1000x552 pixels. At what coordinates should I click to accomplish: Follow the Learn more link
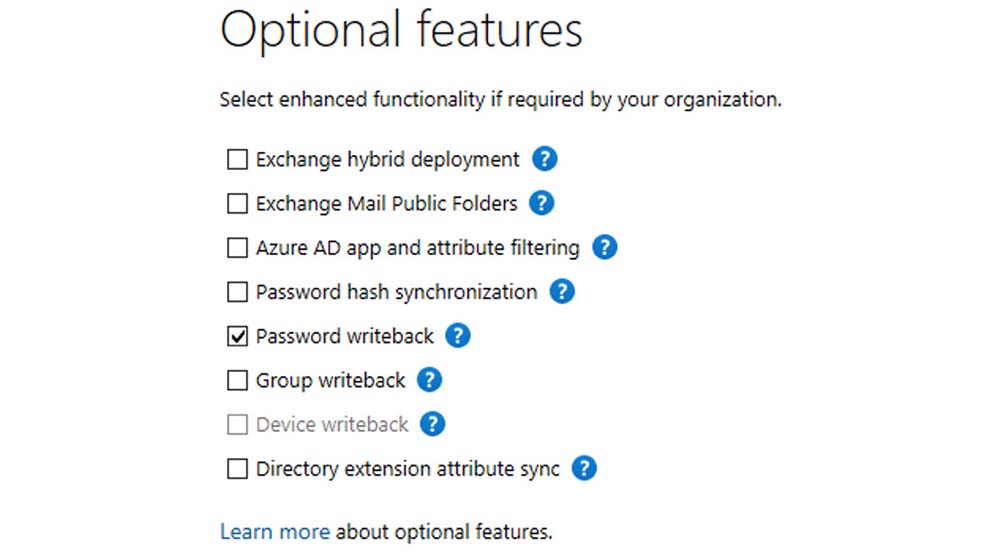click(x=274, y=531)
